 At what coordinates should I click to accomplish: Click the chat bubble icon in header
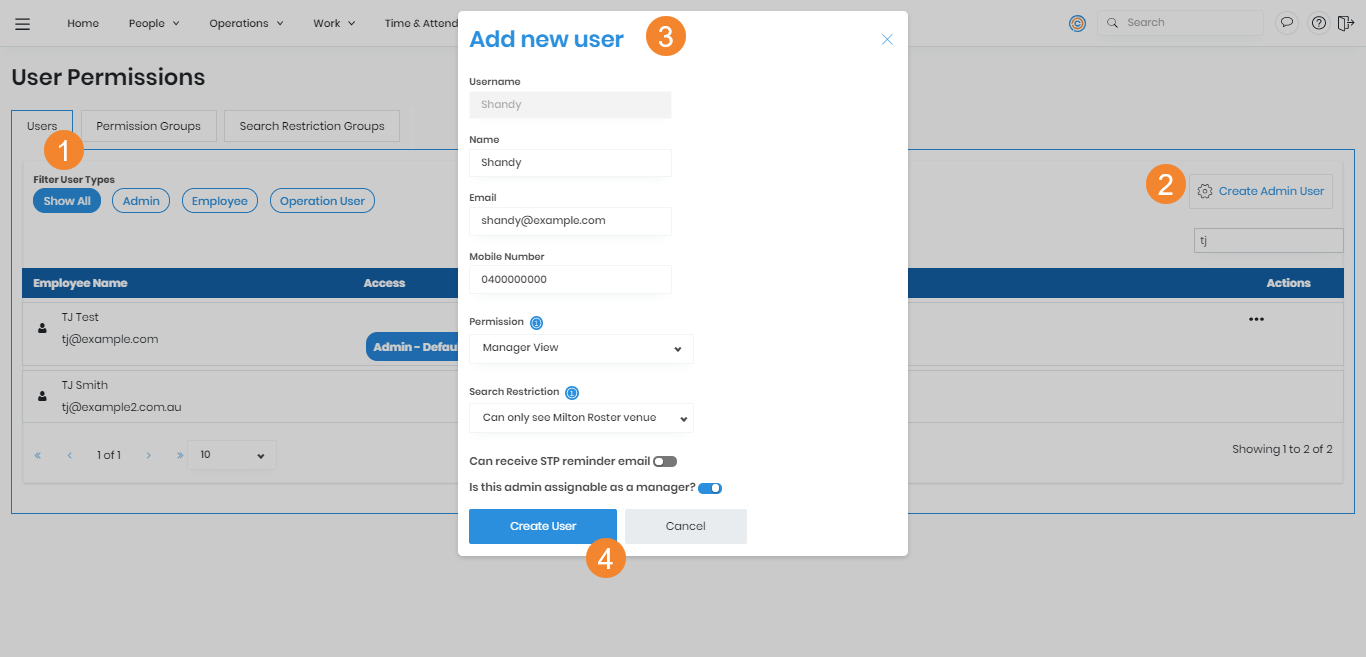(x=1287, y=23)
